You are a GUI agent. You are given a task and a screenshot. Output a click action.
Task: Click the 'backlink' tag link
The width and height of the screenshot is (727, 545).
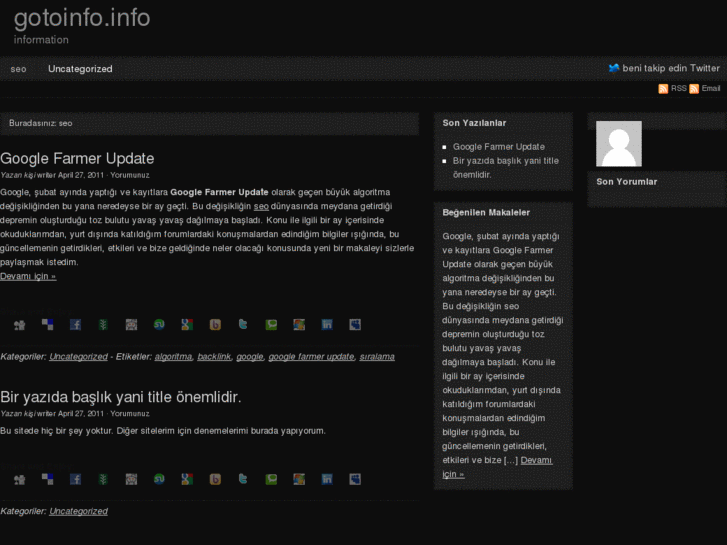[214, 356]
